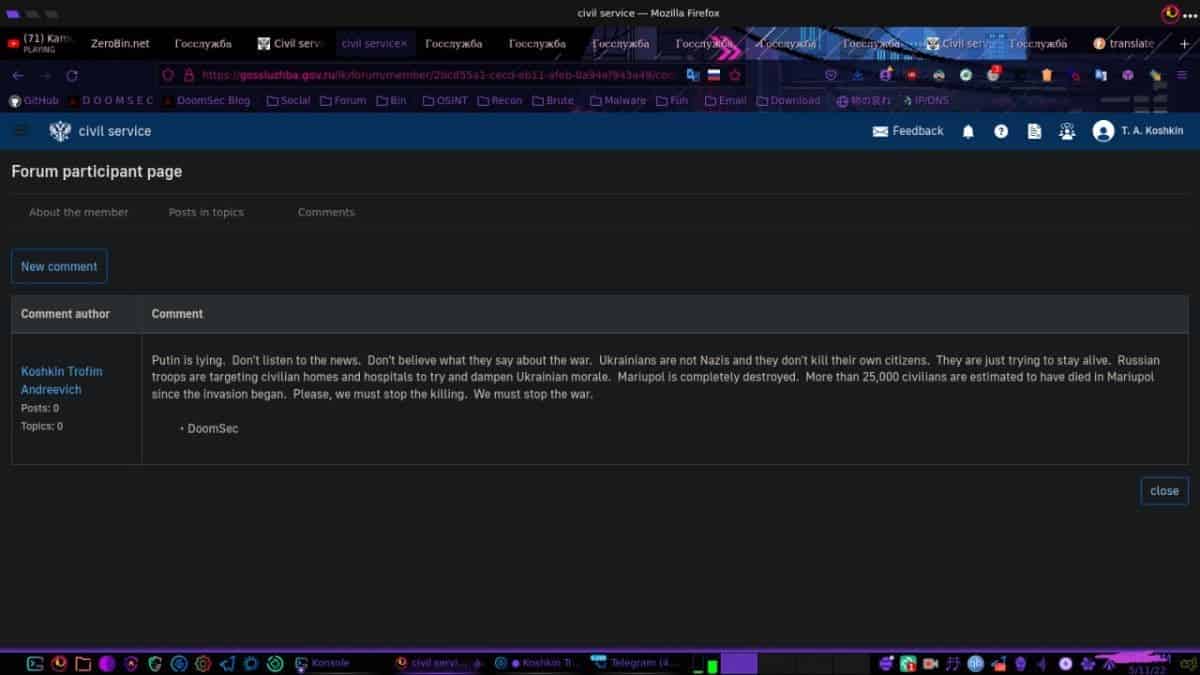The image size is (1200, 675).
Task: Switch to Posts in topics tab
Action: (x=206, y=212)
